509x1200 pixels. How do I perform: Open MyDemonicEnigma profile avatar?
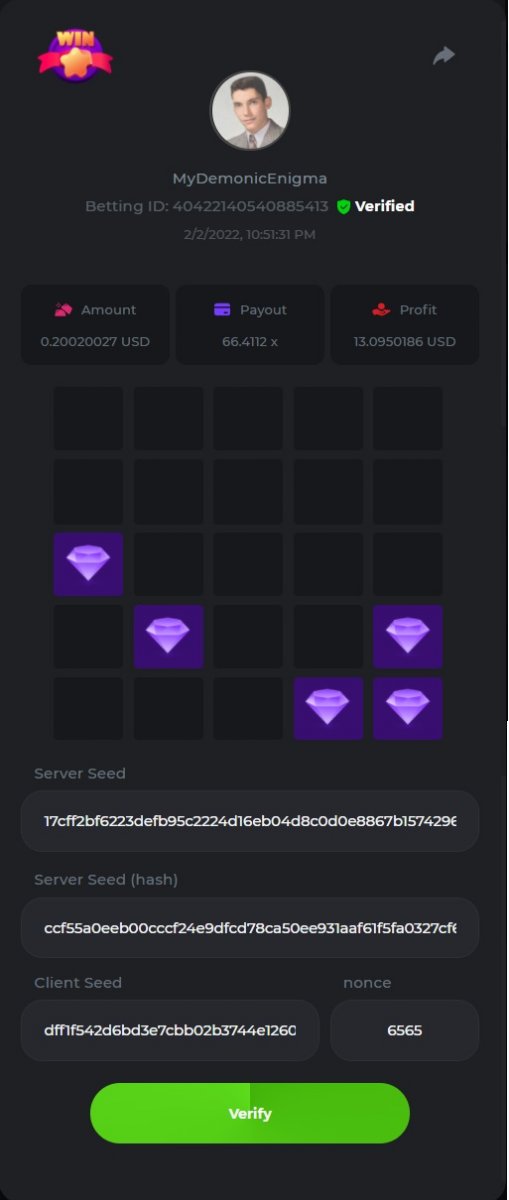coord(250,110)
